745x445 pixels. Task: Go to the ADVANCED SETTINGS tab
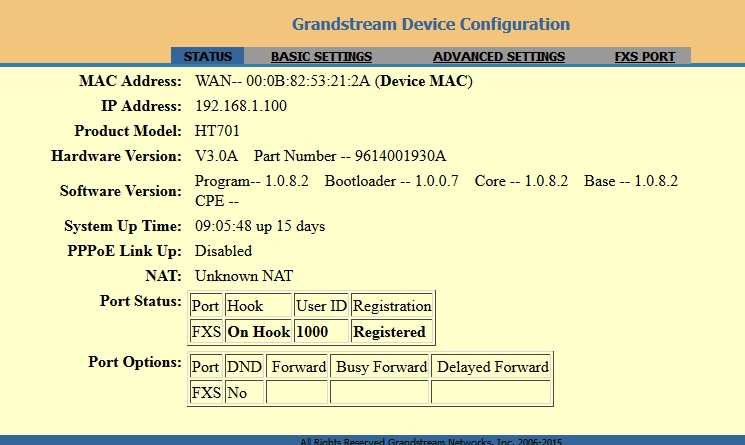tap(498, 57)
